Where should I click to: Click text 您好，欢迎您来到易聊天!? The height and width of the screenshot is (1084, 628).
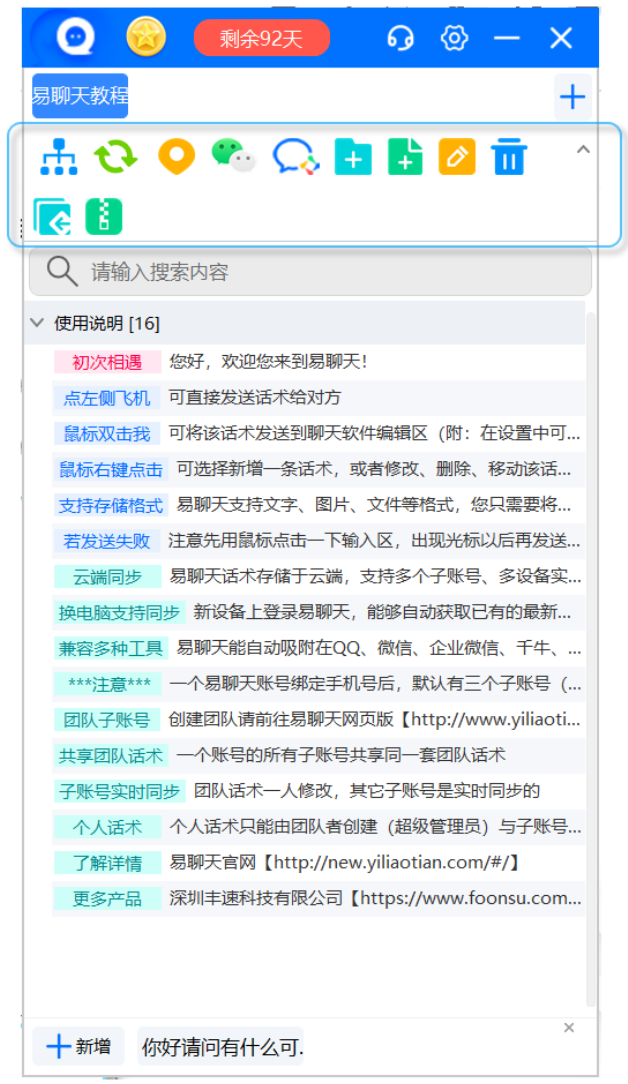(x=268, y=362)
